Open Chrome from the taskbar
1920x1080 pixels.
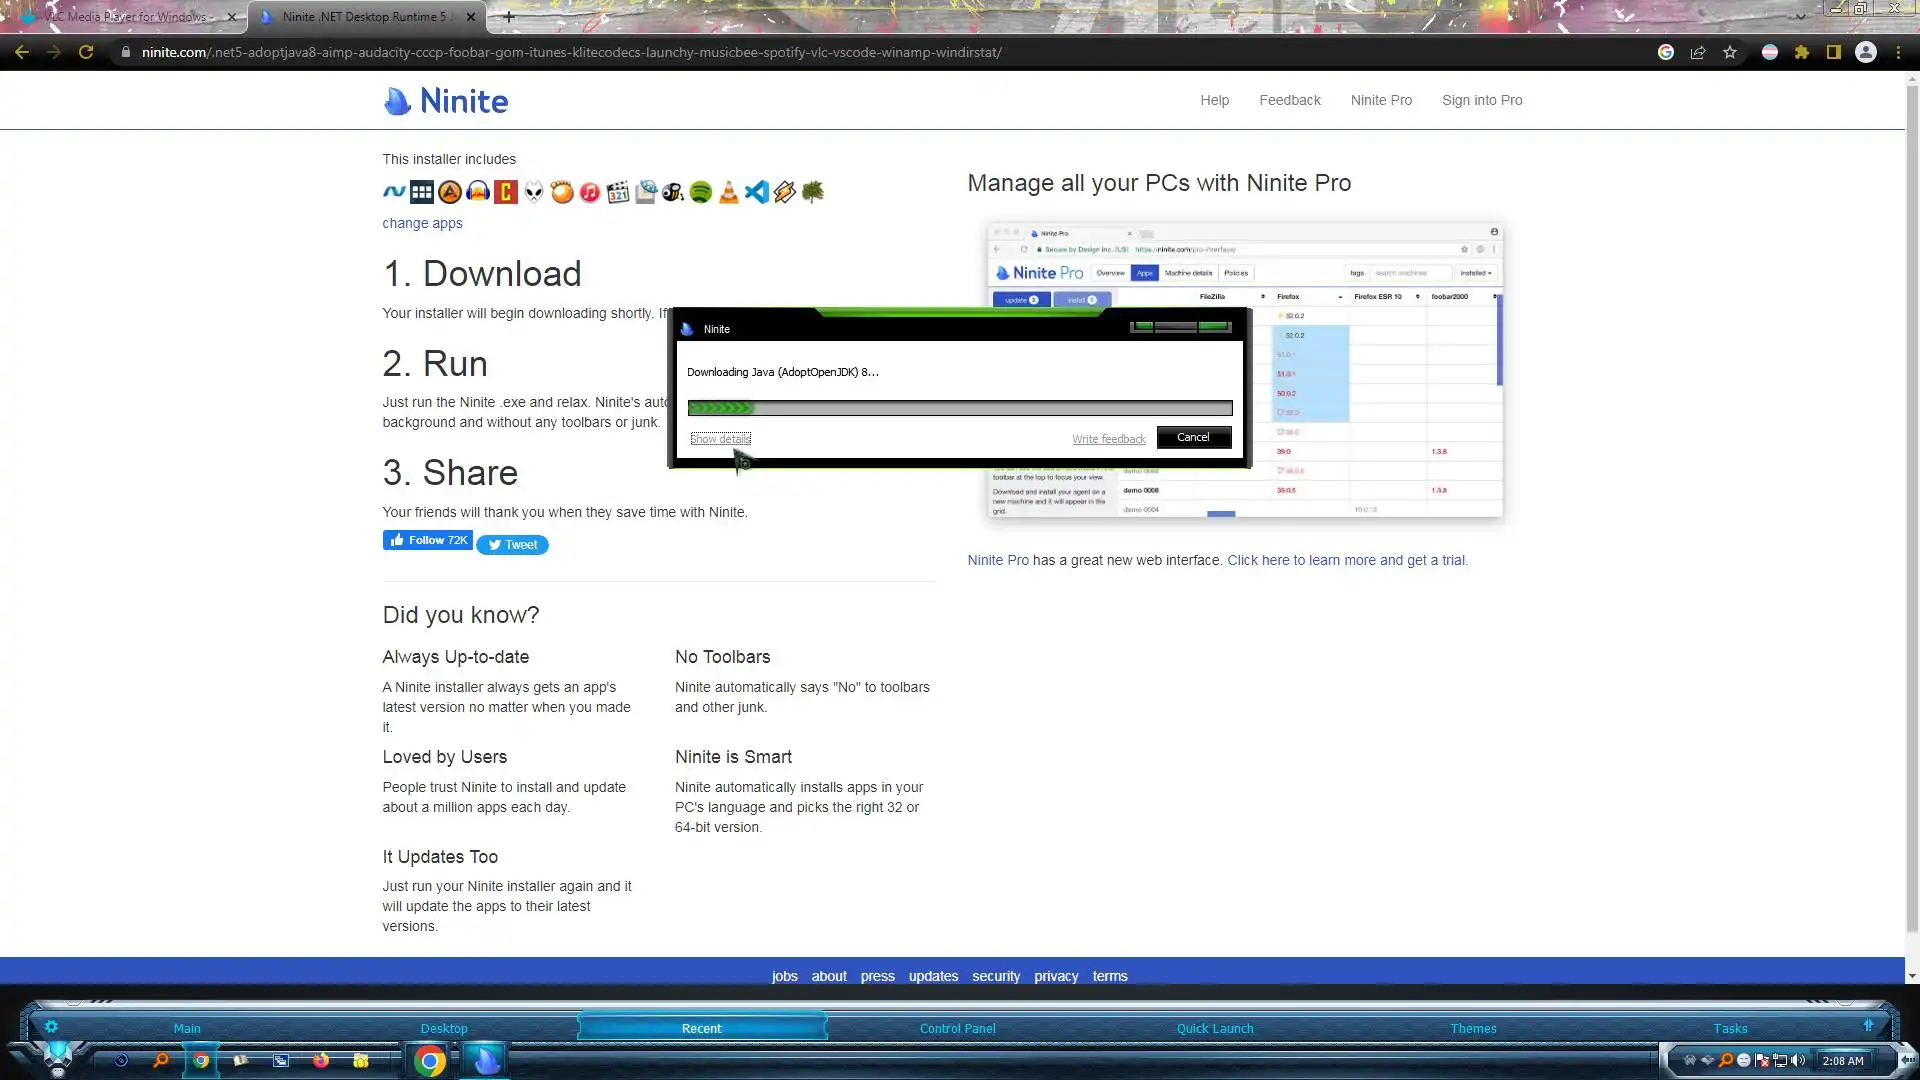(x=430, y=1061)
